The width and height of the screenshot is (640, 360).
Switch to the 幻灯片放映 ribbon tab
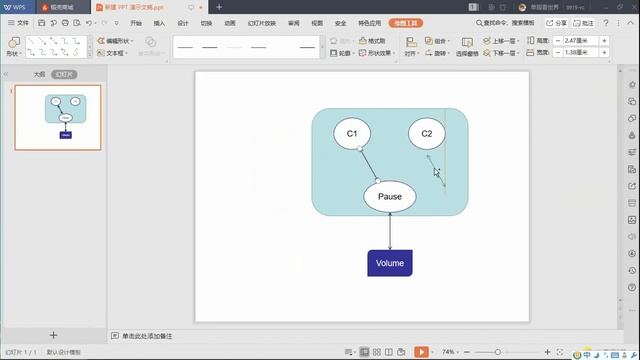pyautogui.click(x=262, y=23)
